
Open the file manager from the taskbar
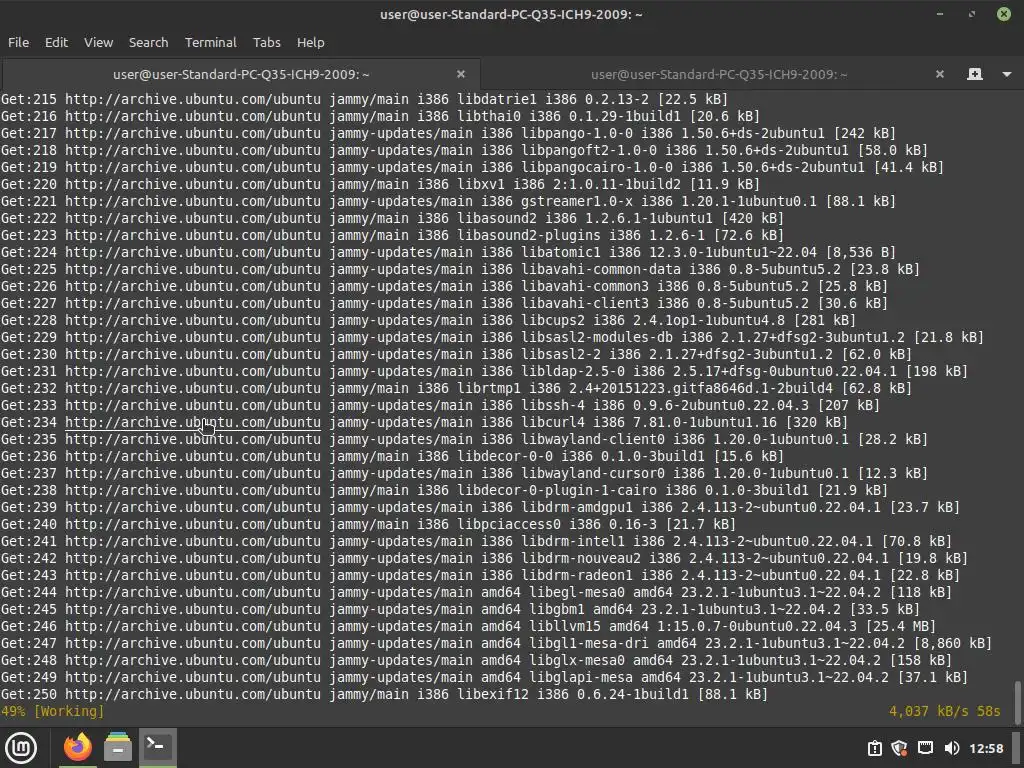[118, 748]
